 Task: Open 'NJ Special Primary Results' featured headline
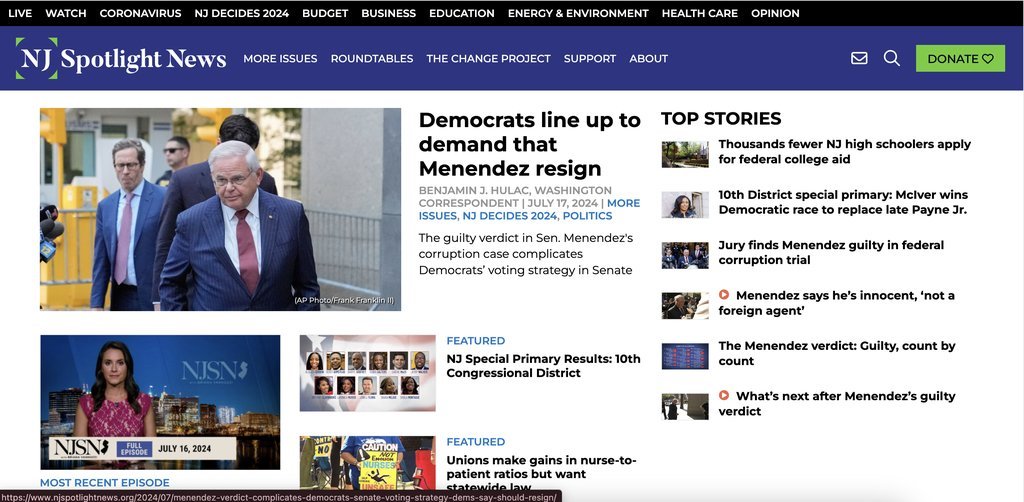click(x=543, y=366)
